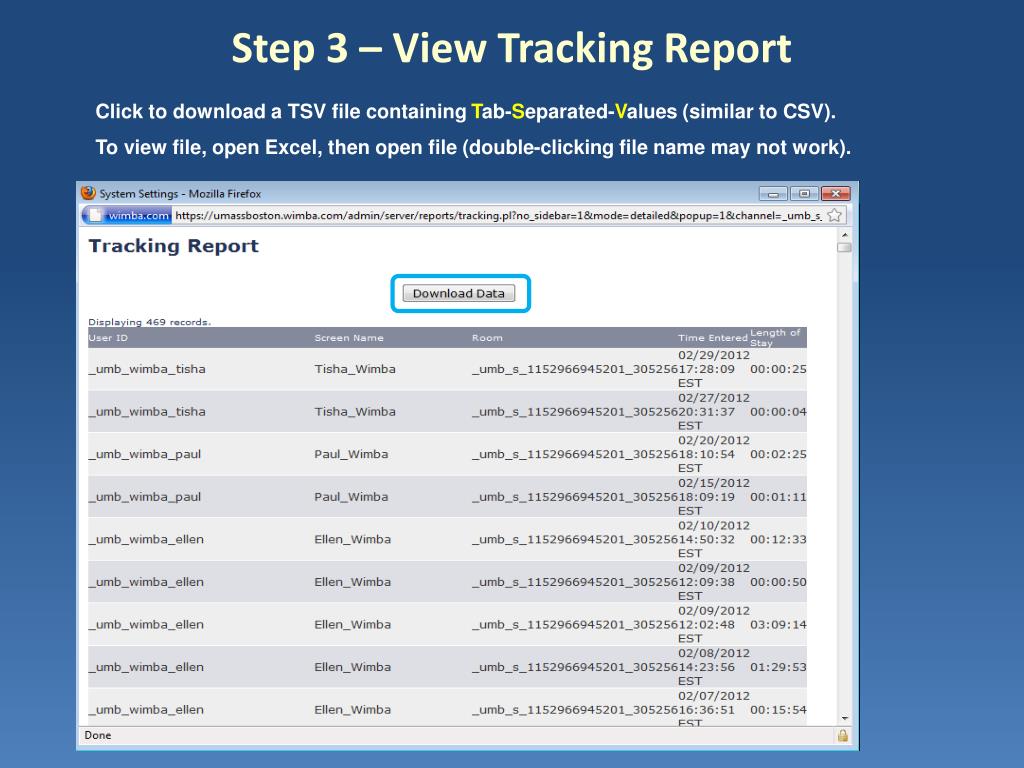Click 'Displaying 469 records.' text
This screenshot has height=768, width=1024.
(150, 322)
